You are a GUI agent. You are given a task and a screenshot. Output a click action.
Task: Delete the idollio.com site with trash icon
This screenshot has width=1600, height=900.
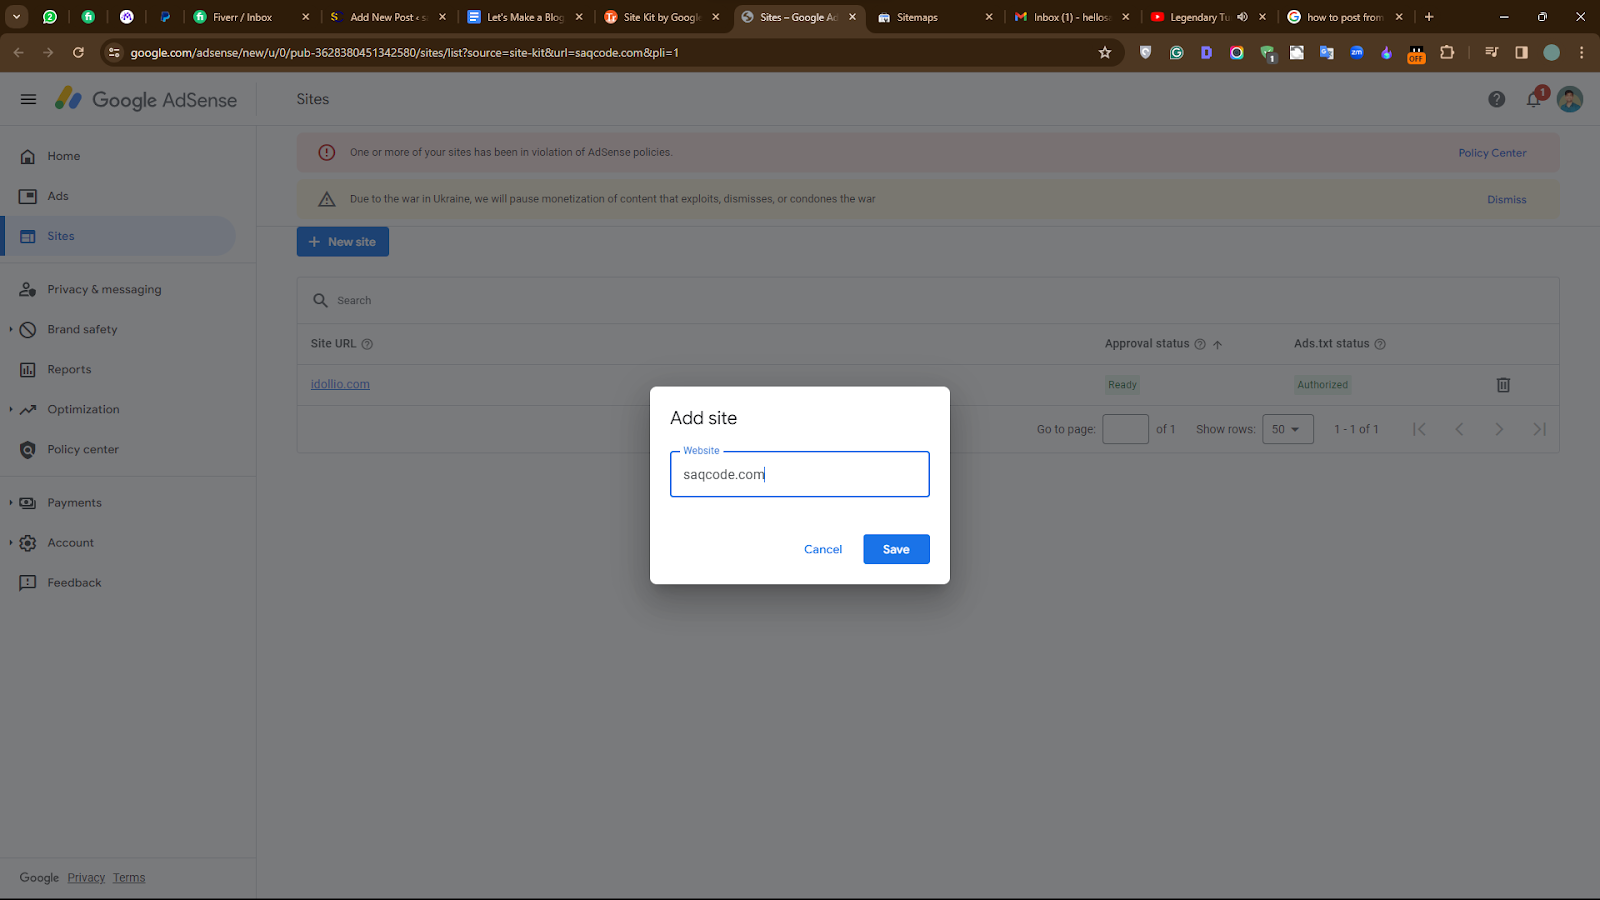[x=1503, y=385]
